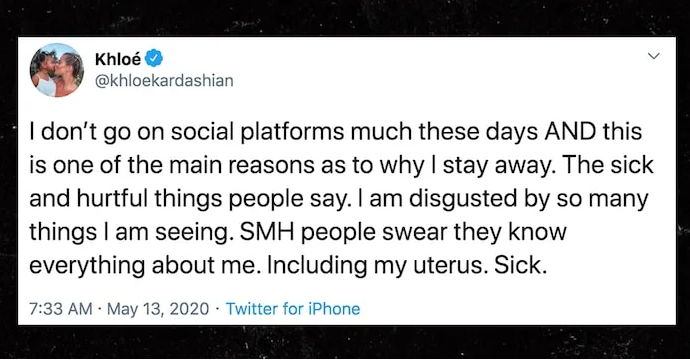Click the 7:33 AM timestamp
This screenshot has width=690, height=360.
point(61,309)
